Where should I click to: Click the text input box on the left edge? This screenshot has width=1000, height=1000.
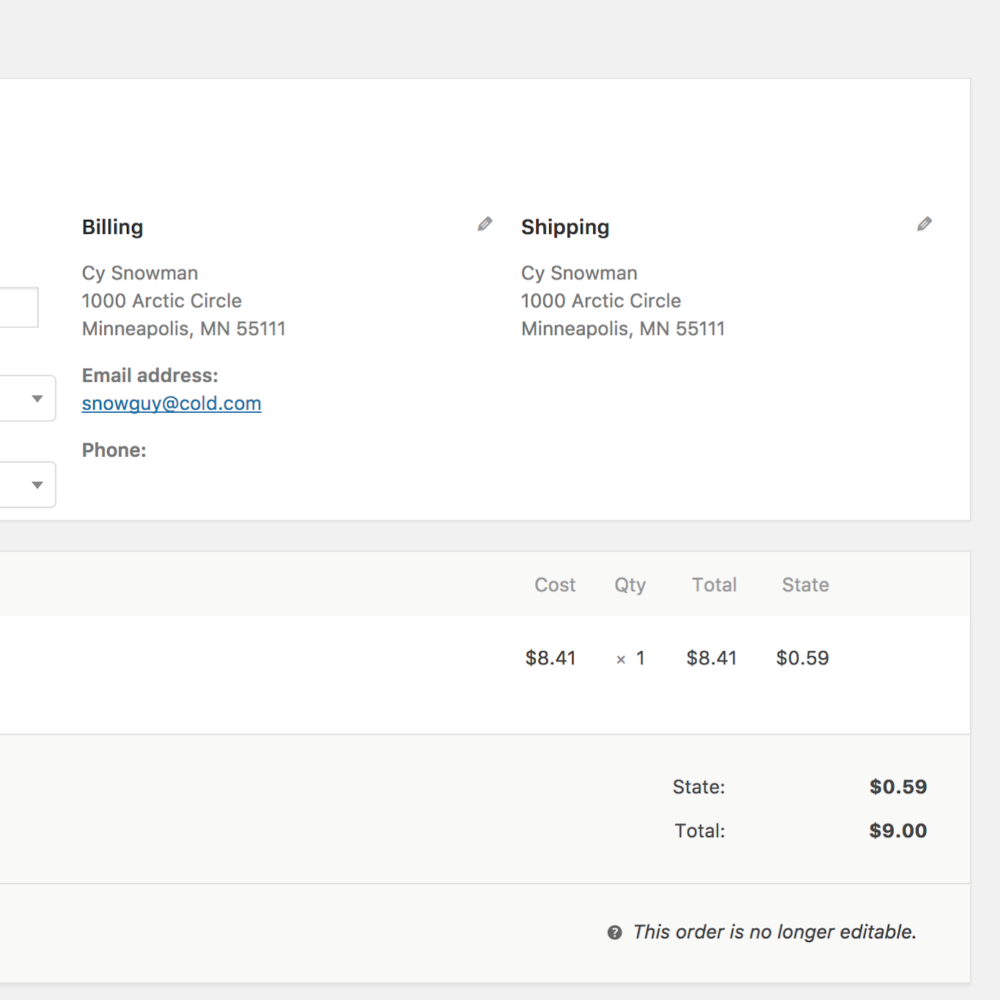[18, 307]
